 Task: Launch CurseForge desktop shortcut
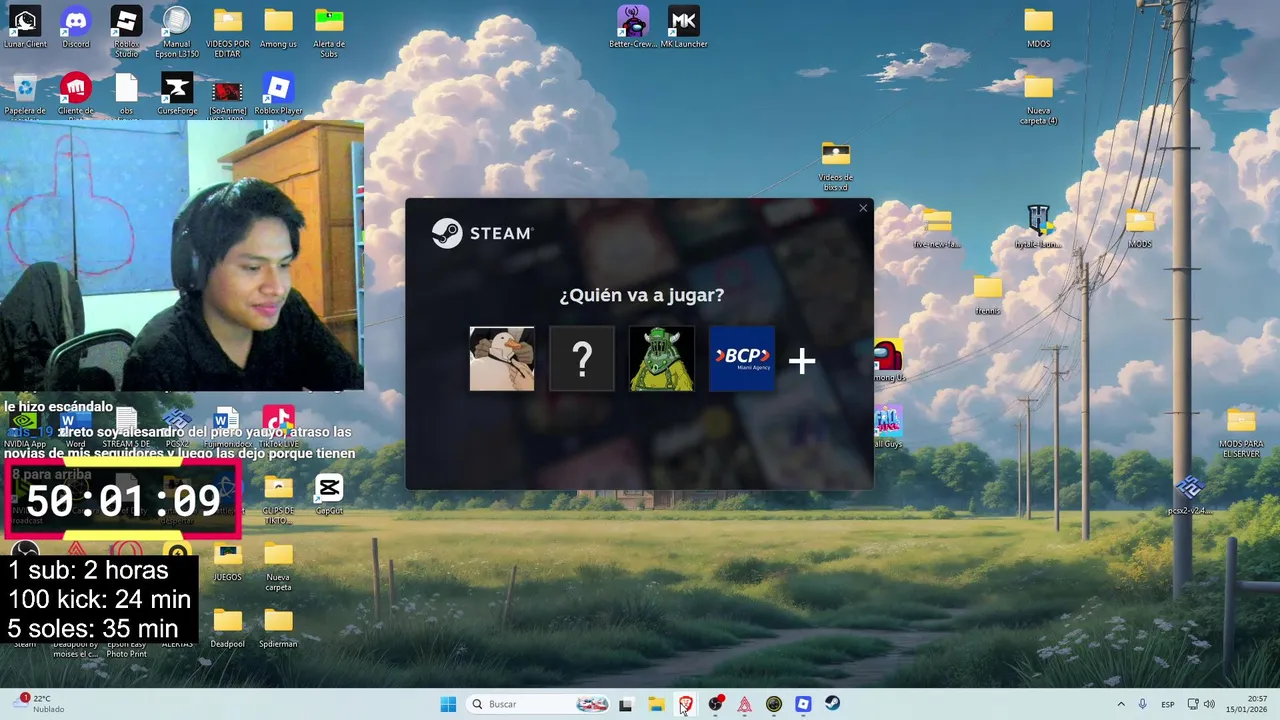tap(177, 95)
